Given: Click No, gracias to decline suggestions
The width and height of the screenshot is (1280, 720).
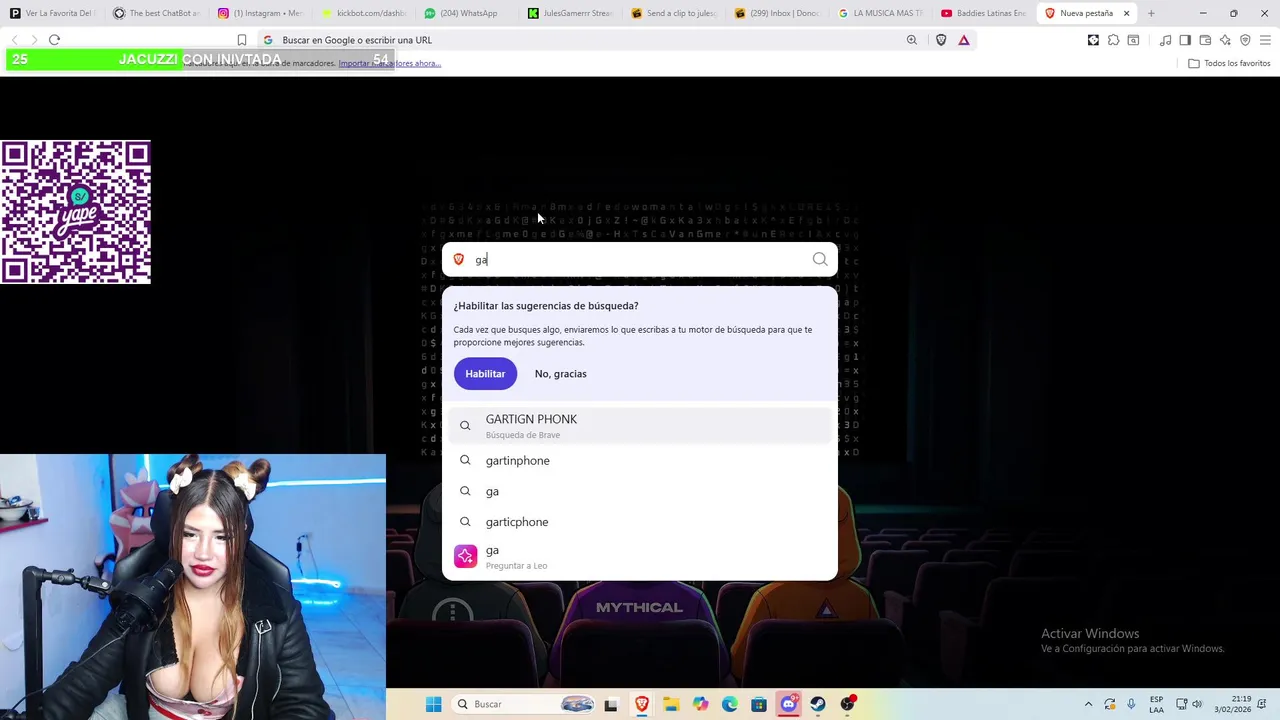Looking at the screenshot, I should coord(560,373).
